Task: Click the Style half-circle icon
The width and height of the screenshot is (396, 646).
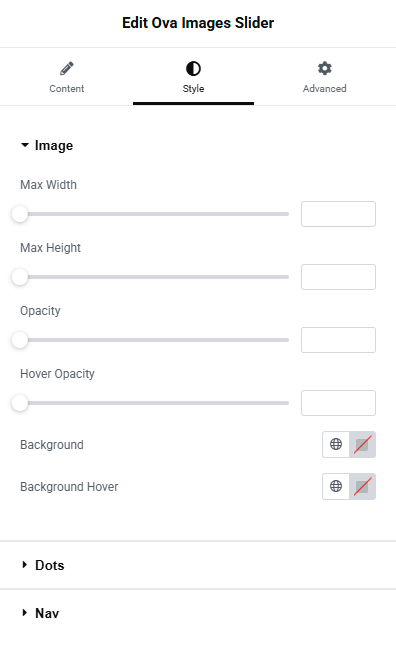Action: point(193,68)
